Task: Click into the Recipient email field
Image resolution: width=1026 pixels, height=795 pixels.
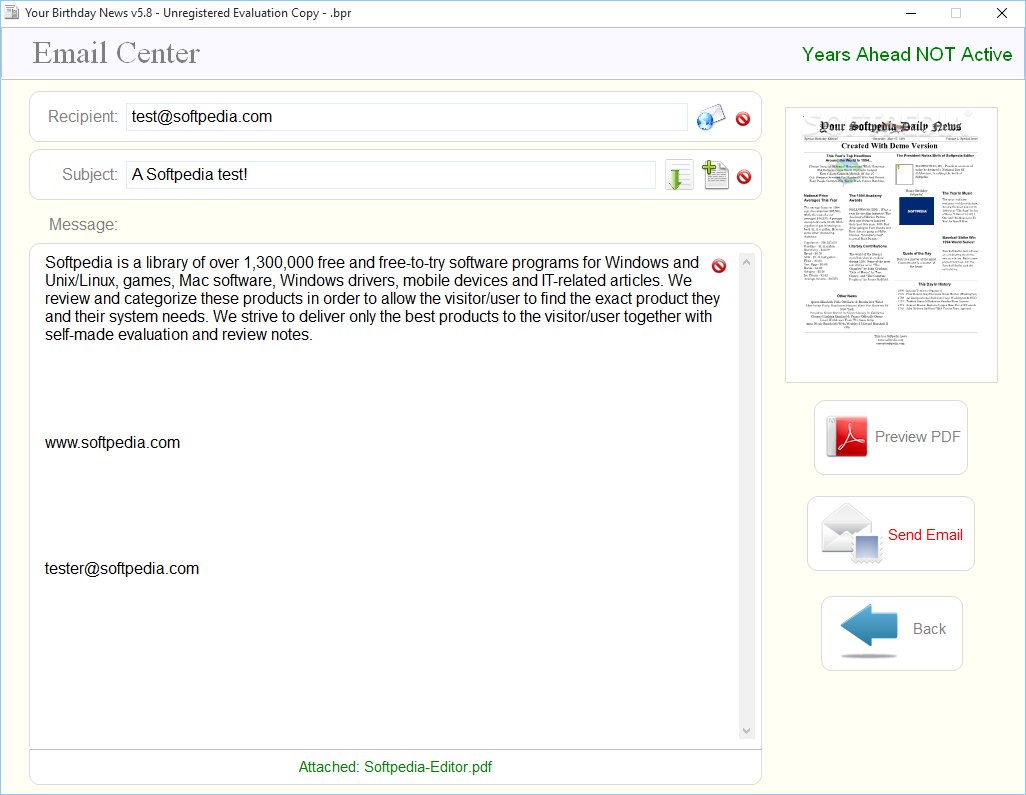Action: pyautogui.click(x=406, y=117)
